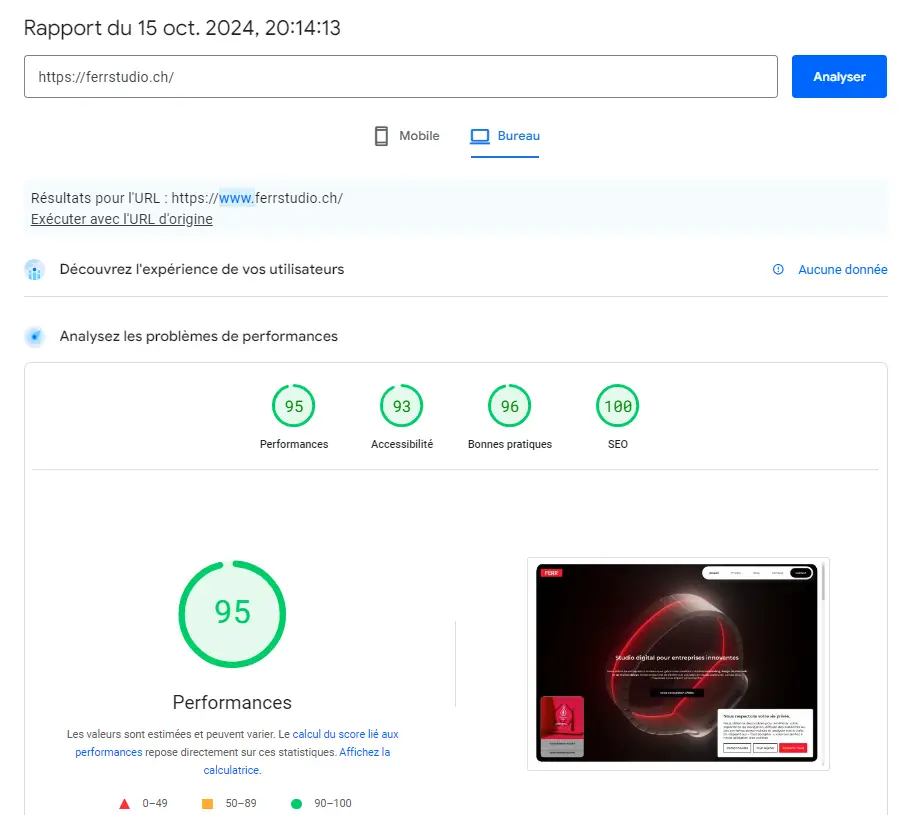Focus the URL input field
This screenshot has width=905, height=815.
[x=401, y=76]
